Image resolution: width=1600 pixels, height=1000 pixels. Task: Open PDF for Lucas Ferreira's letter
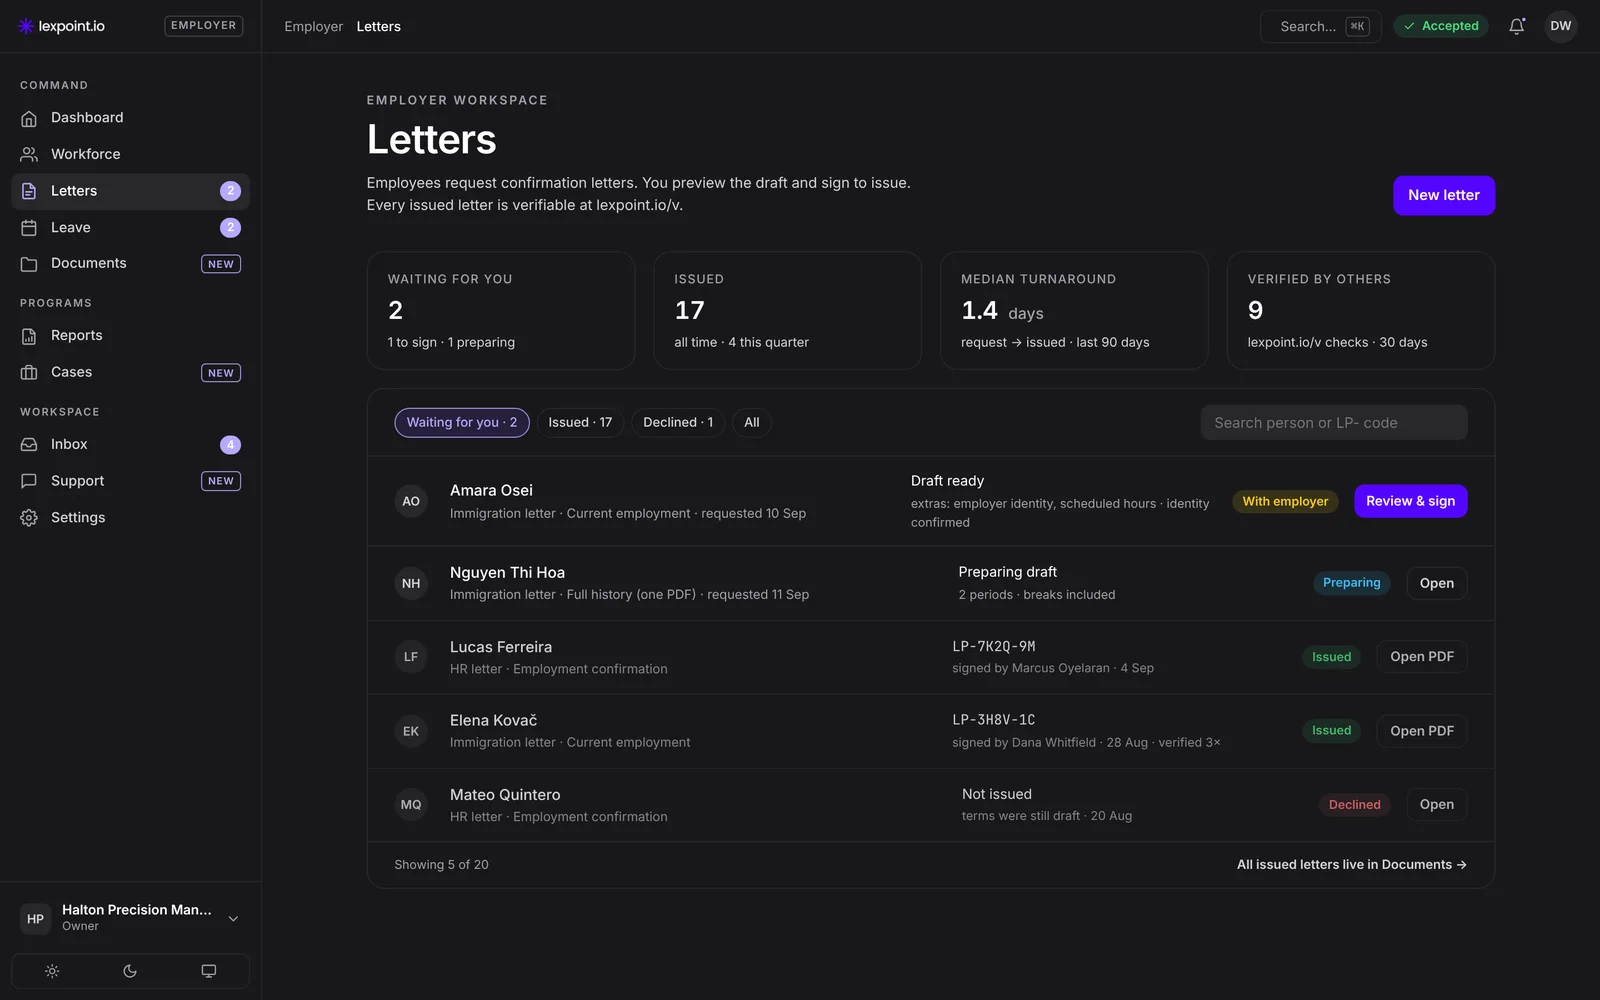click(x=1421, y=657)
